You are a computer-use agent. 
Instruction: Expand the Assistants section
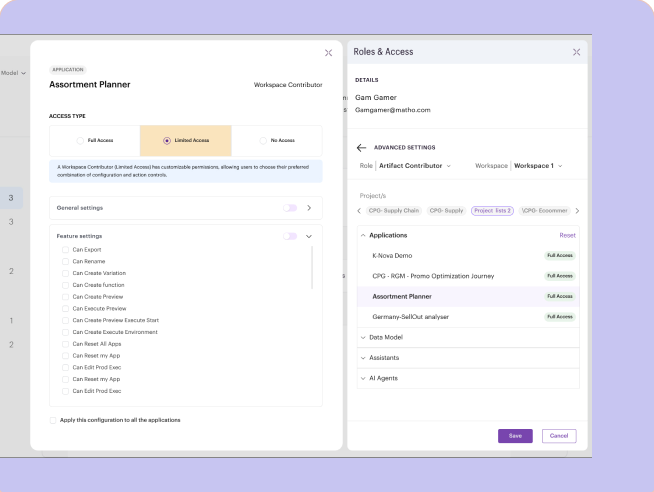pyautogui.click(x=468, y=358)
